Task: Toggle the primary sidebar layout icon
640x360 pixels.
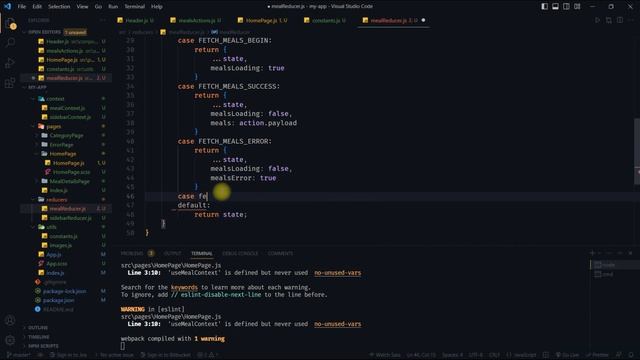Action: [544, 7]
